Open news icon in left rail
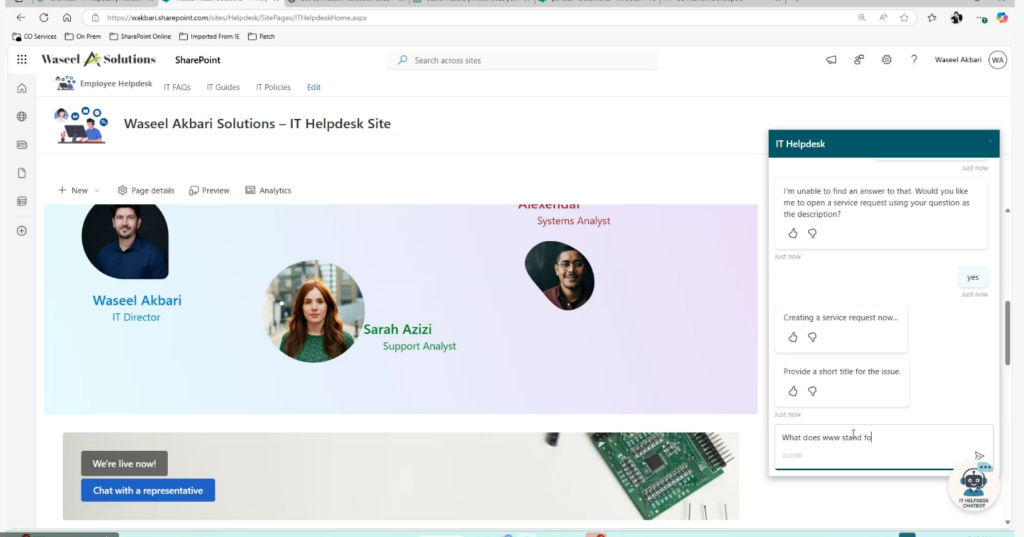Image resolution: width=1024 pixels, height=537 pixels. [22, 145]
